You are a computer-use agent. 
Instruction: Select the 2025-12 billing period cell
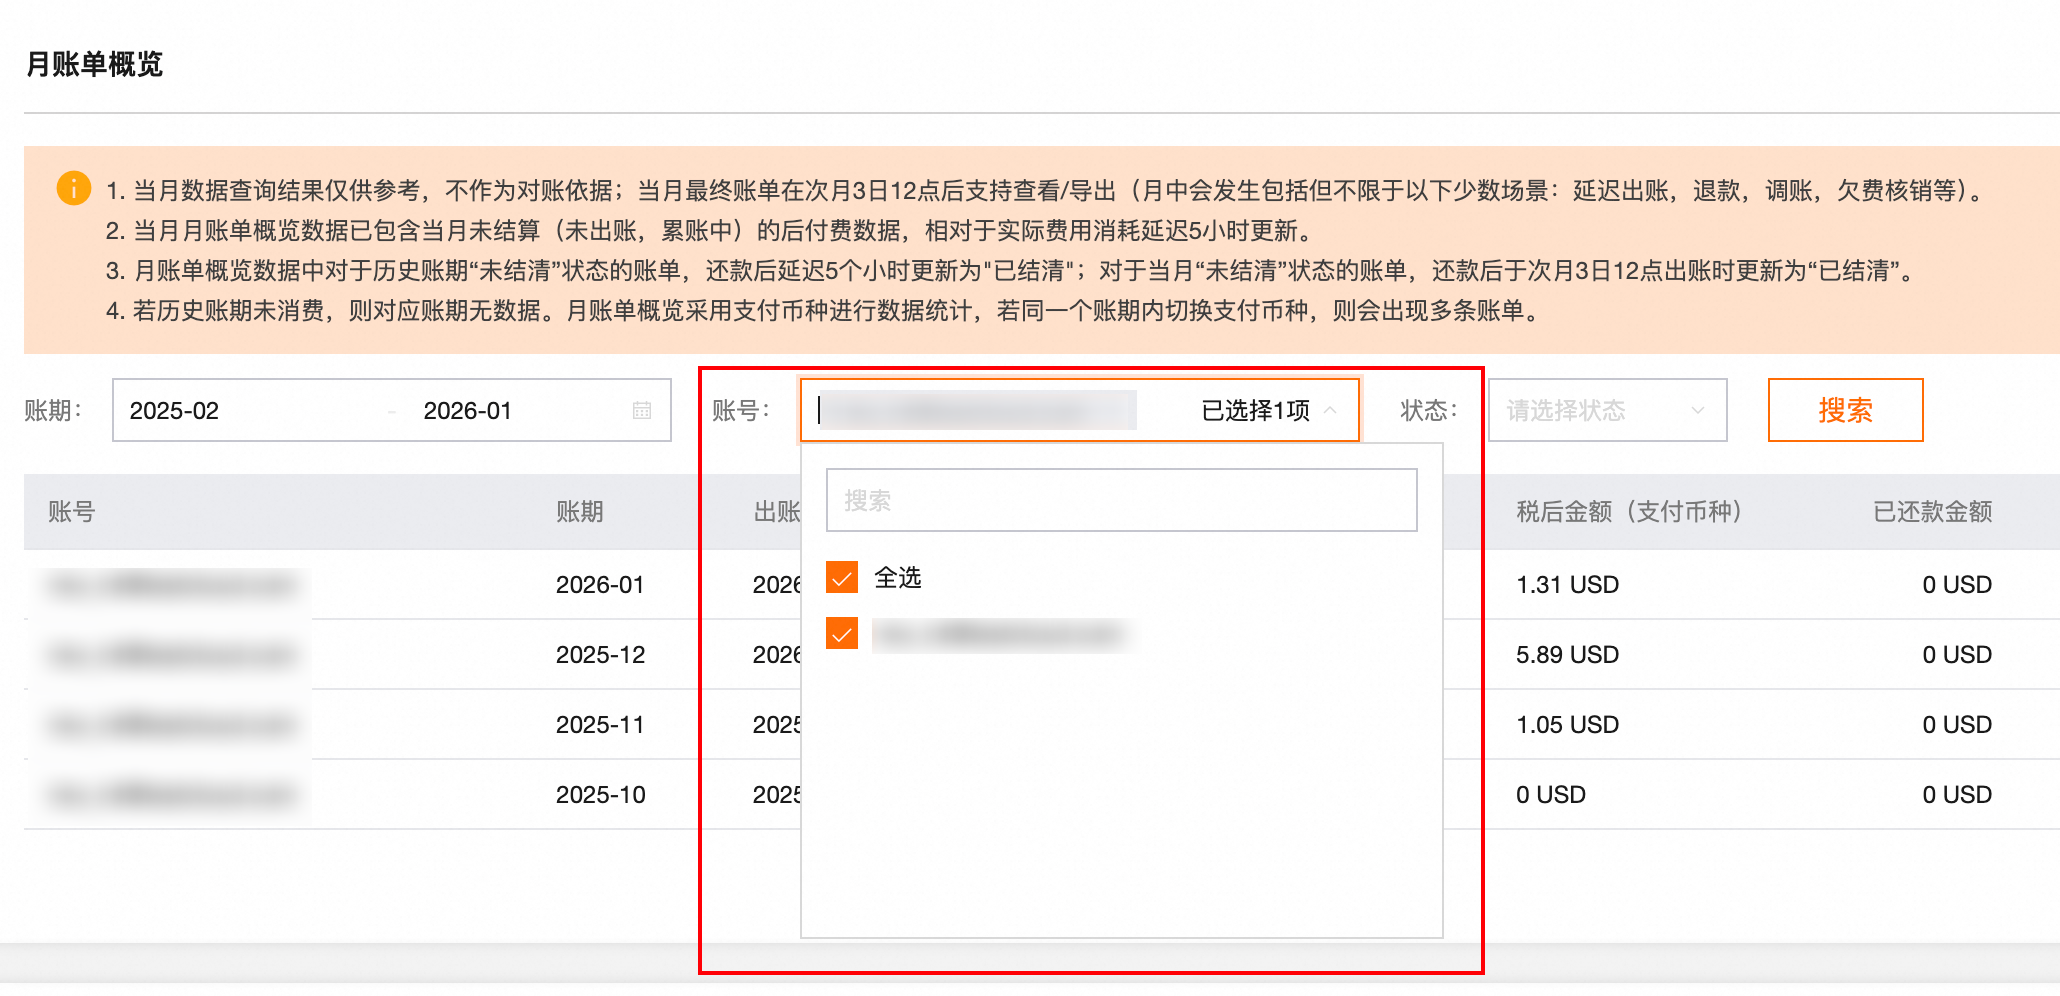pyautogui.click(x=600, y=655)
